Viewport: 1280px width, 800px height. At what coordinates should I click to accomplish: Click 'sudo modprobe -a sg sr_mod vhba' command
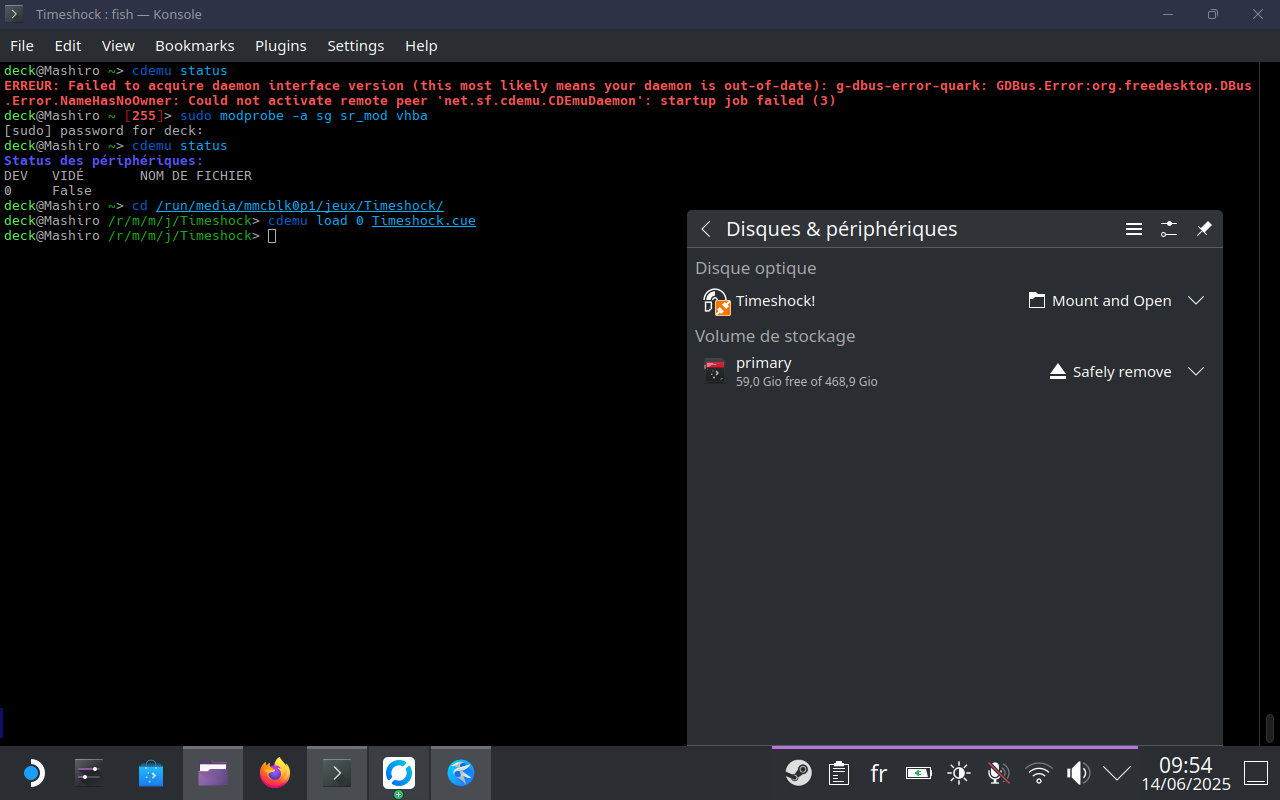[x=304, y=116]
